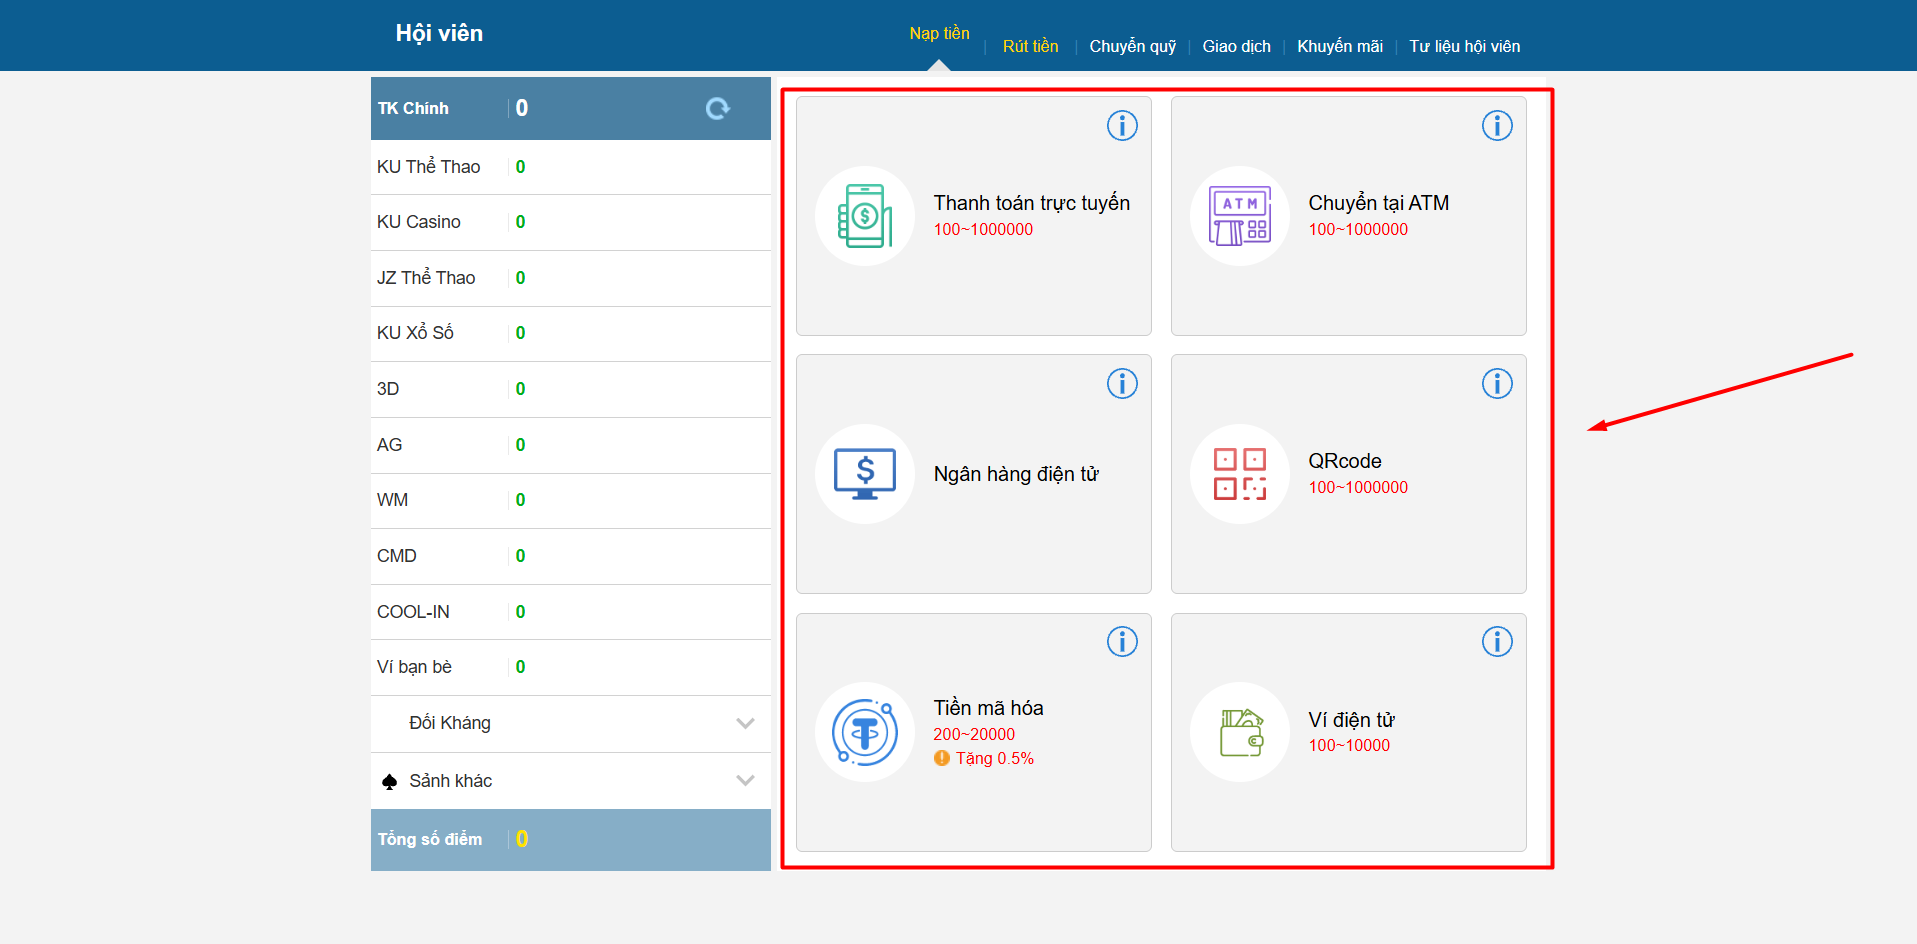Click the Ví điện tử wallet icon
The image size is (1917, 944).
1239,732
